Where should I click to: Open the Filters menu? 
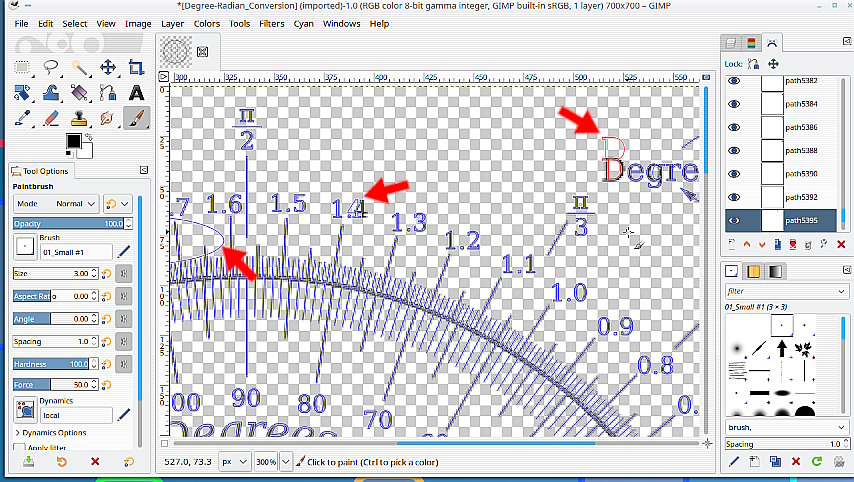point(271,23)
